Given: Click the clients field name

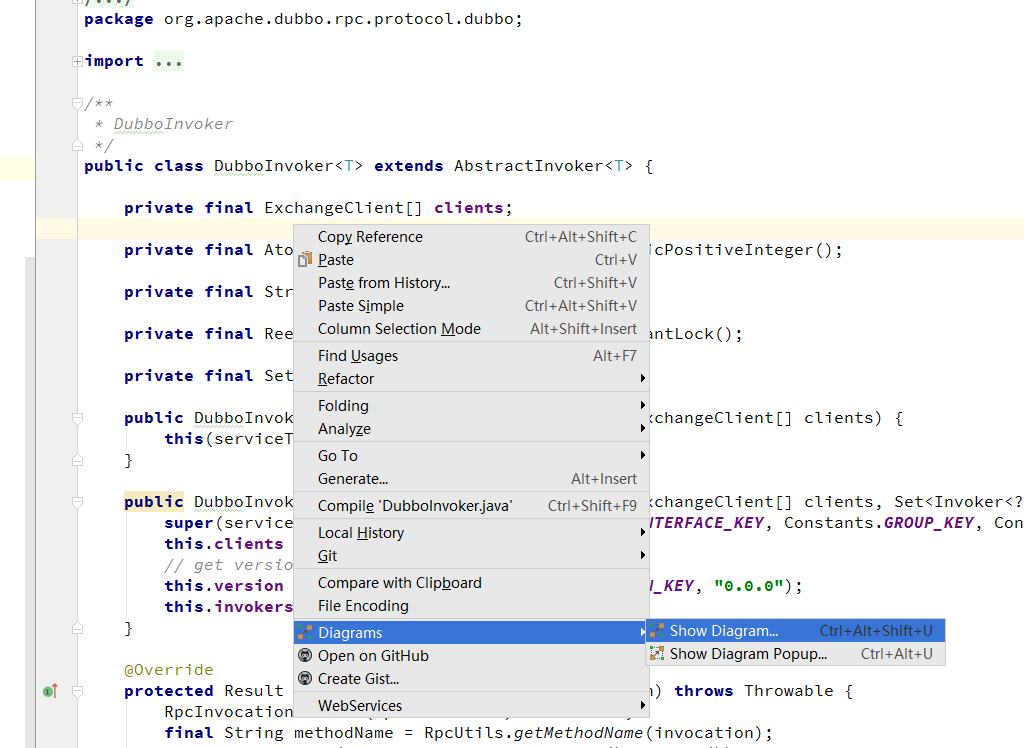Looking at the screenshot, I should (x=468, y=208).
